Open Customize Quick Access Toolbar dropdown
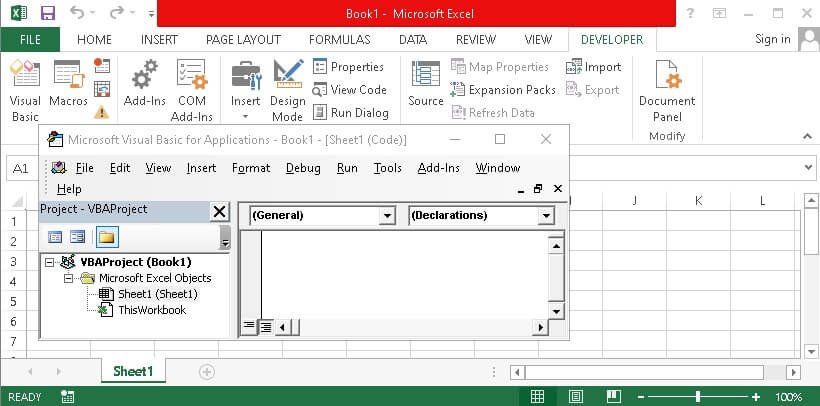The width and height of the screenshot is (820, 406). click(151, 14)
